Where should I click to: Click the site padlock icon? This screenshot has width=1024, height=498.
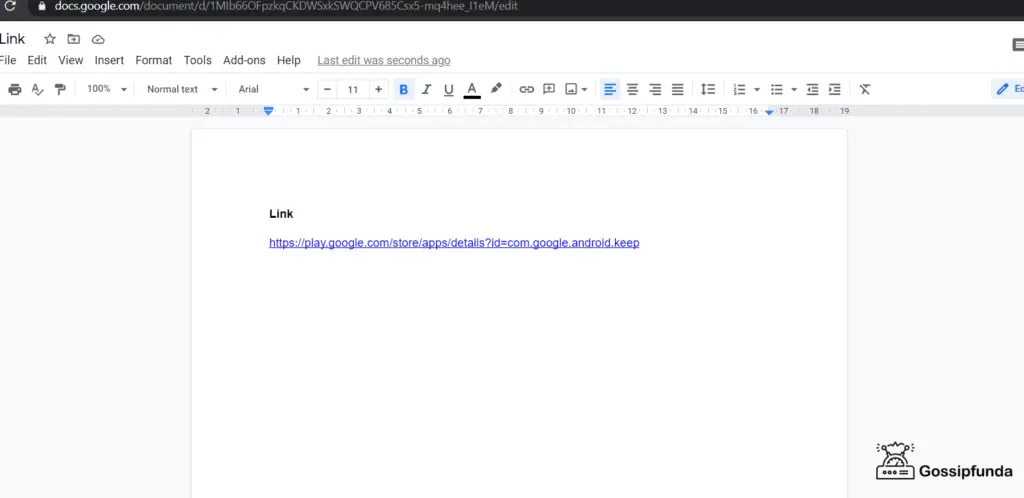pyautogui.click(x=42, y=7)
